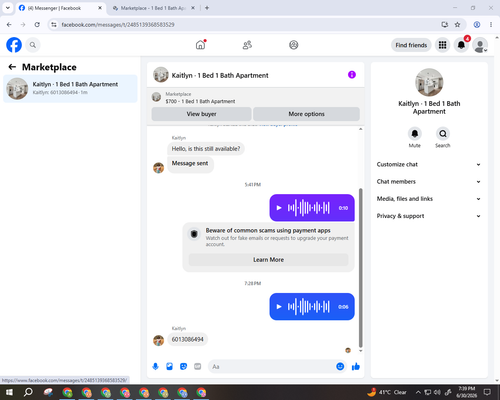Image resolution: width=500 pixels, height=400 pixels.
Task: Open the tab search dropdown arrow
Action: pos(8,8)
